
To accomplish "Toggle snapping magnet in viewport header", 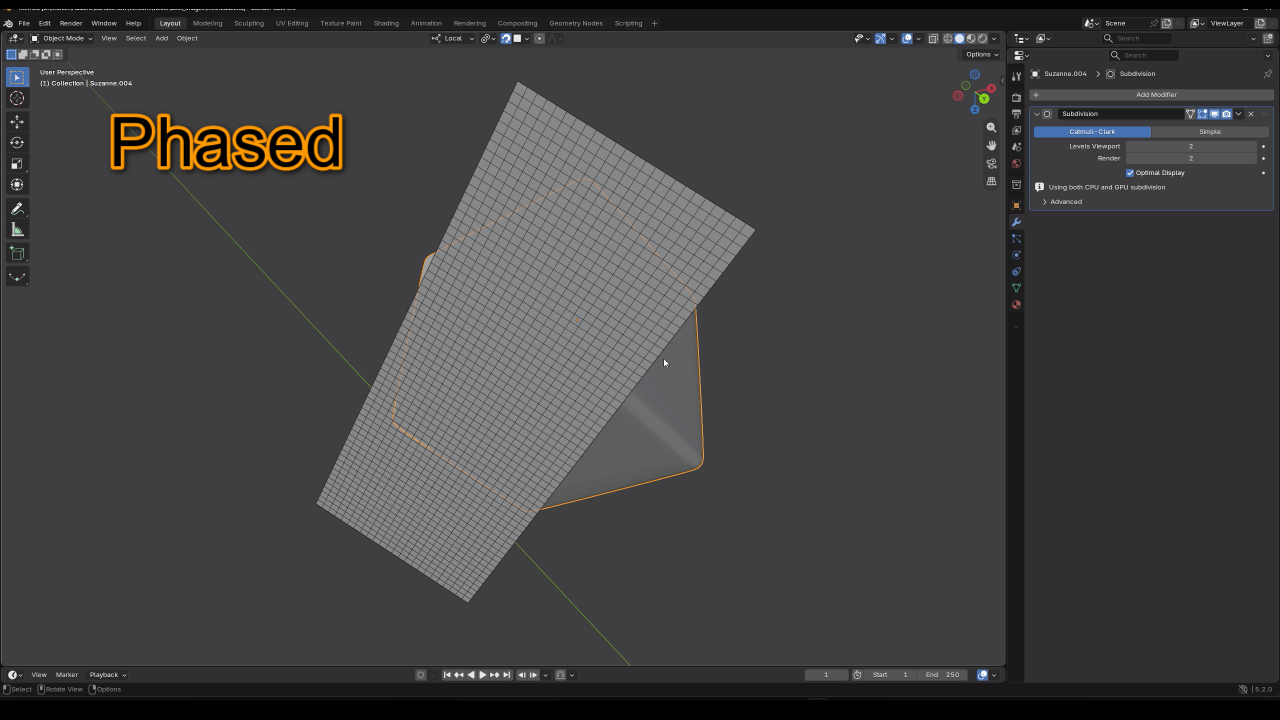I will pos(506,39).
